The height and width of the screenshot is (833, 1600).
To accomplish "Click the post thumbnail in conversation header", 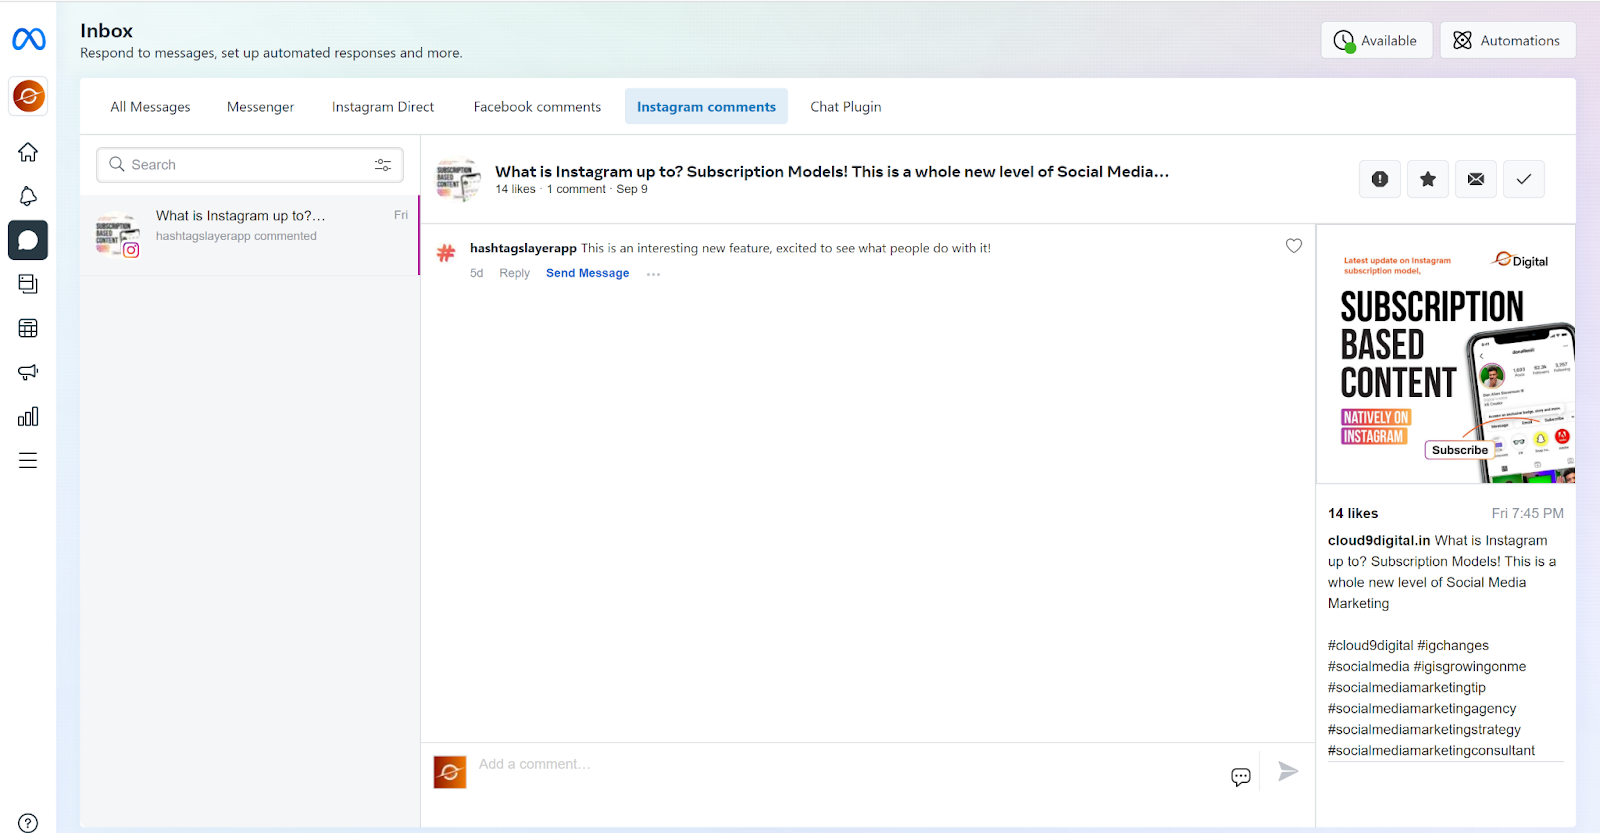I will tap(459, 180).
